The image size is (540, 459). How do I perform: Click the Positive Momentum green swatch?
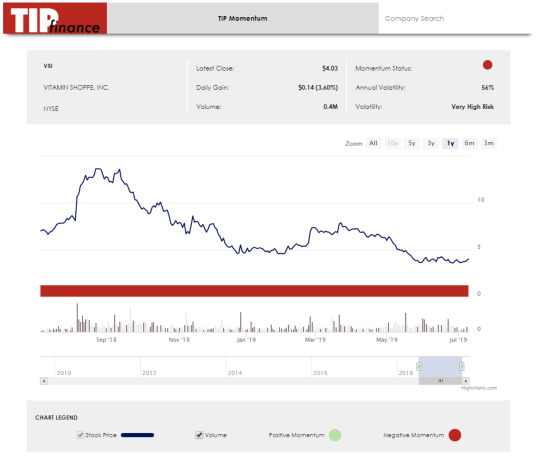tap(335, 435)
